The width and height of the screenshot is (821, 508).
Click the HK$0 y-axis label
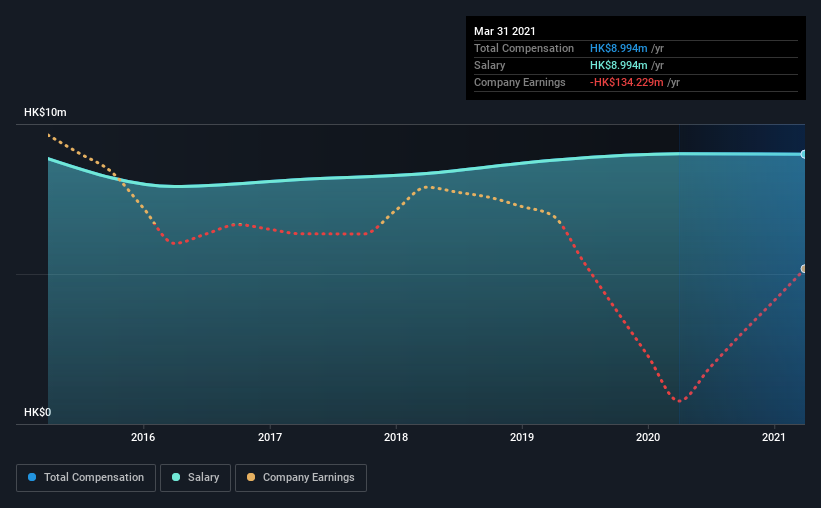37,412
